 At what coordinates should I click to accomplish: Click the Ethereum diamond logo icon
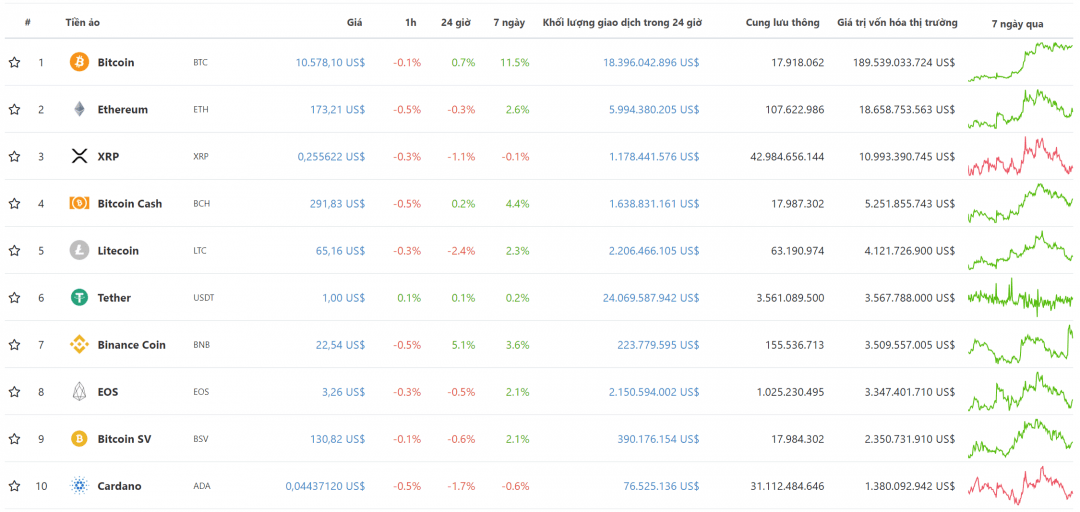click(79, 109)
